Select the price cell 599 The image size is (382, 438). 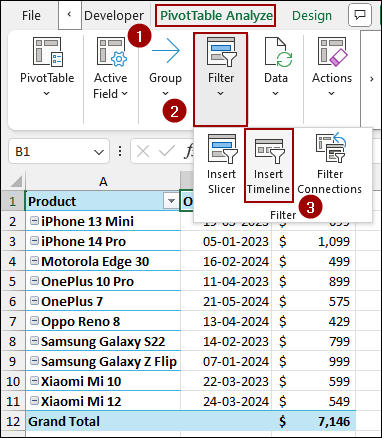point(314,381)
